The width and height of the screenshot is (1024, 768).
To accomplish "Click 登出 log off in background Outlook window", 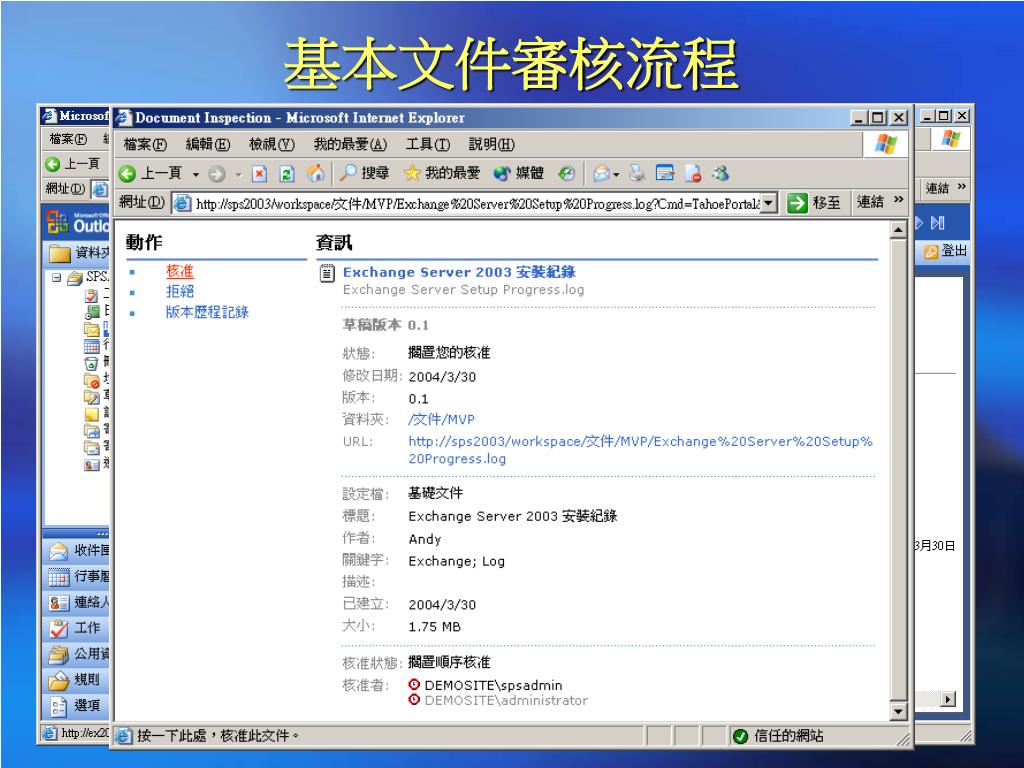I will coord(945,251).
